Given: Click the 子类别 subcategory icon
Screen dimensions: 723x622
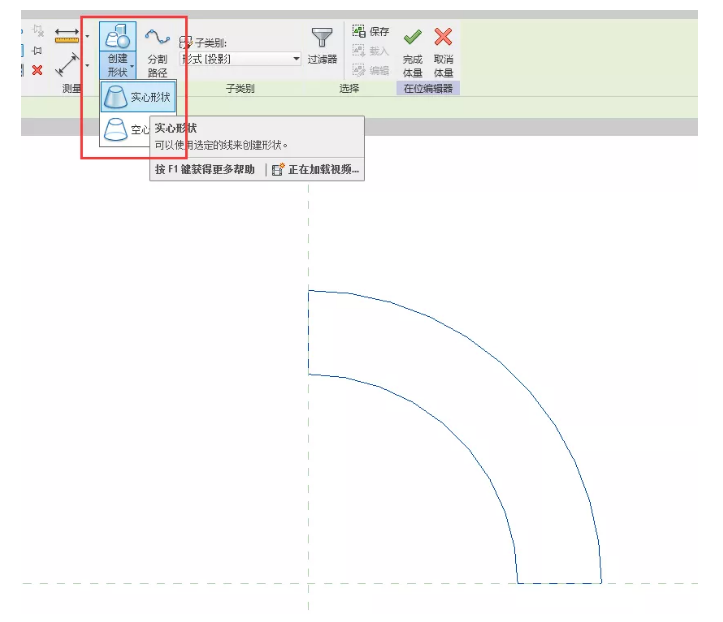Looking at the screenshot, I should 185,43.
